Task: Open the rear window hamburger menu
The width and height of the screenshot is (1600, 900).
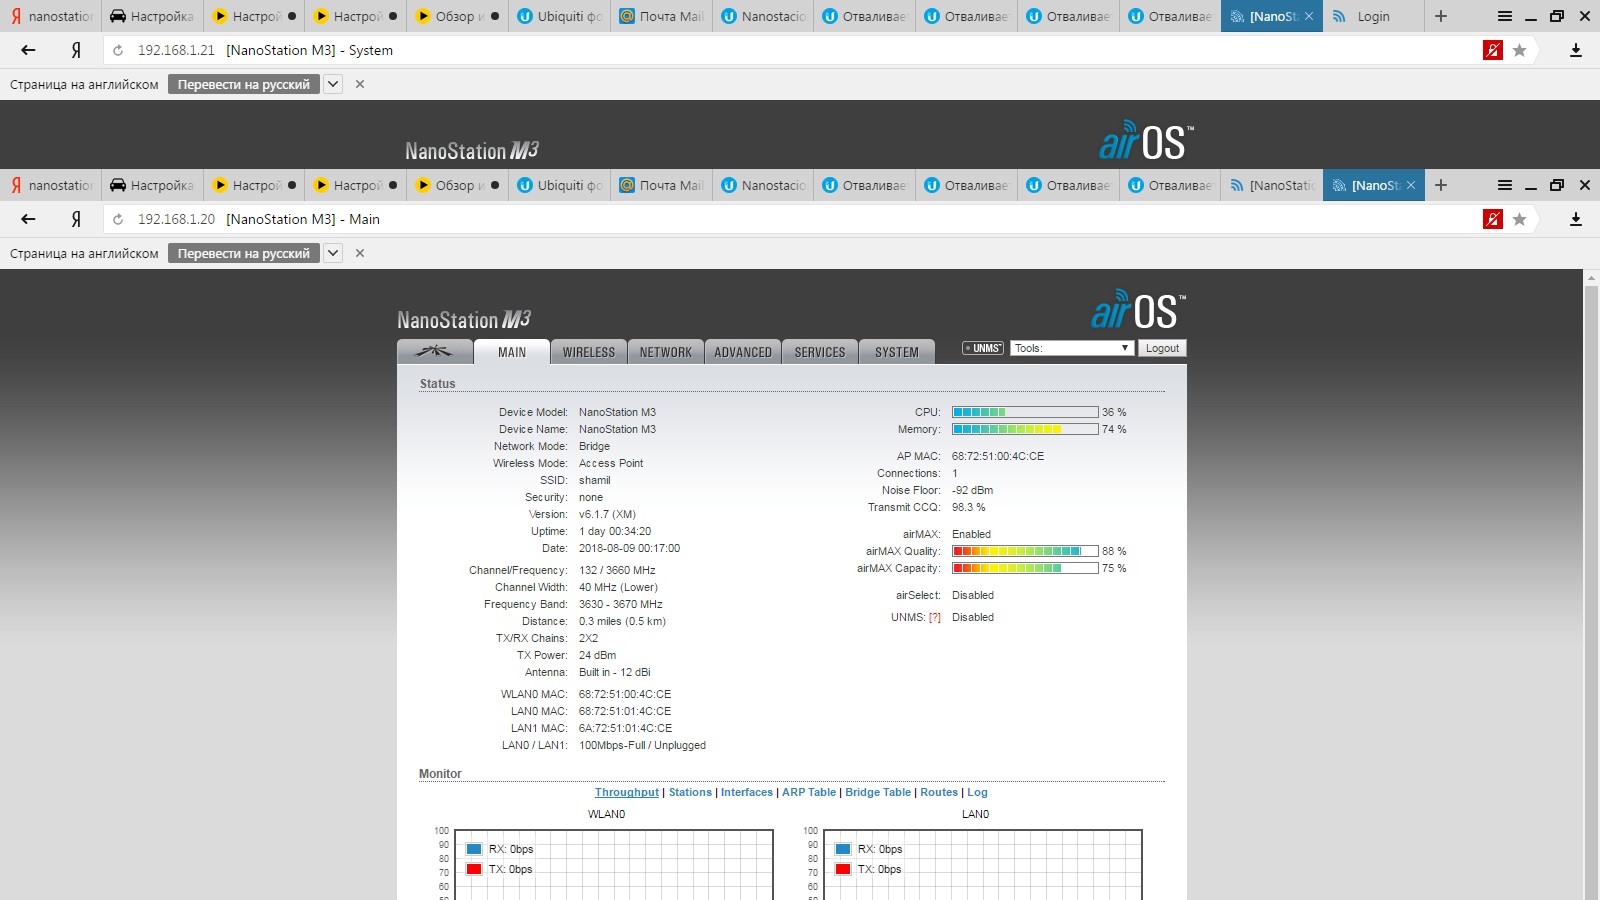Action: [1505, 16]
